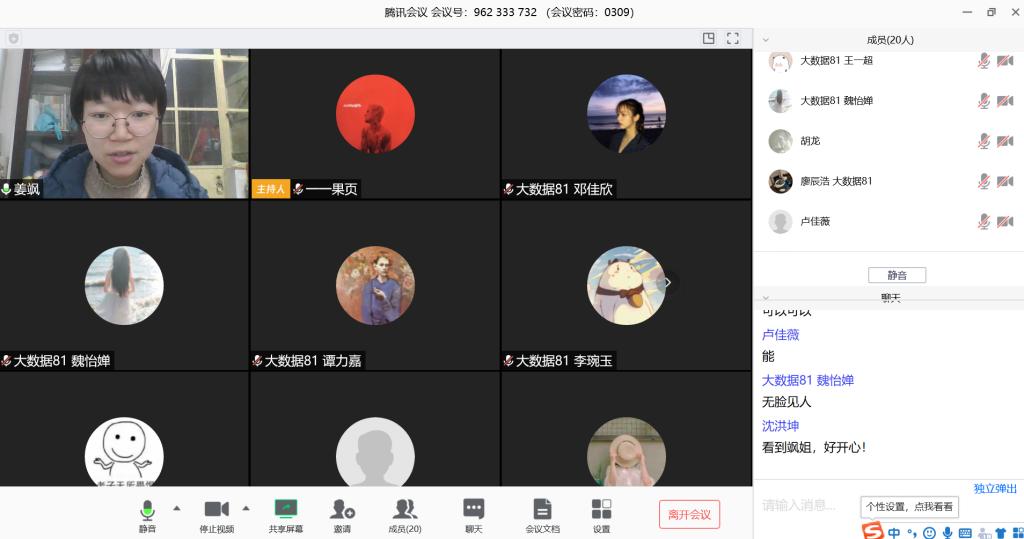
Task: Expand video options arrow next to 停止视频
Action: (246, 507)
